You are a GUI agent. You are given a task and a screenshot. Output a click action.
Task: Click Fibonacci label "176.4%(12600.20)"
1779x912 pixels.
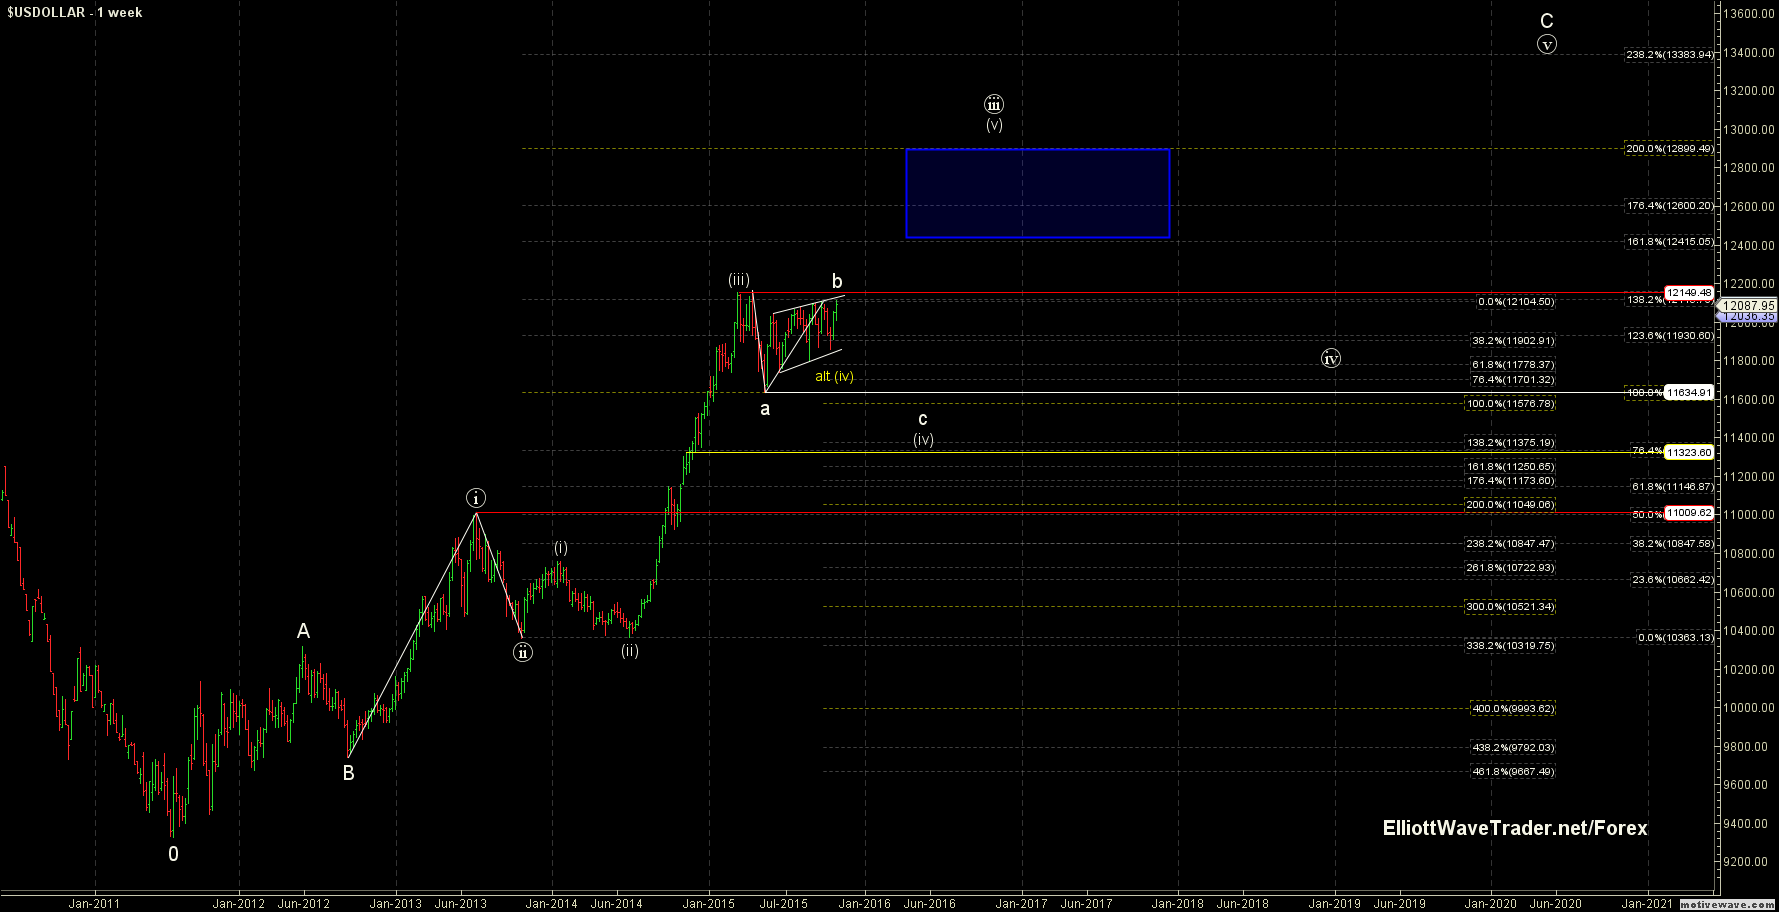[1669, 206]
